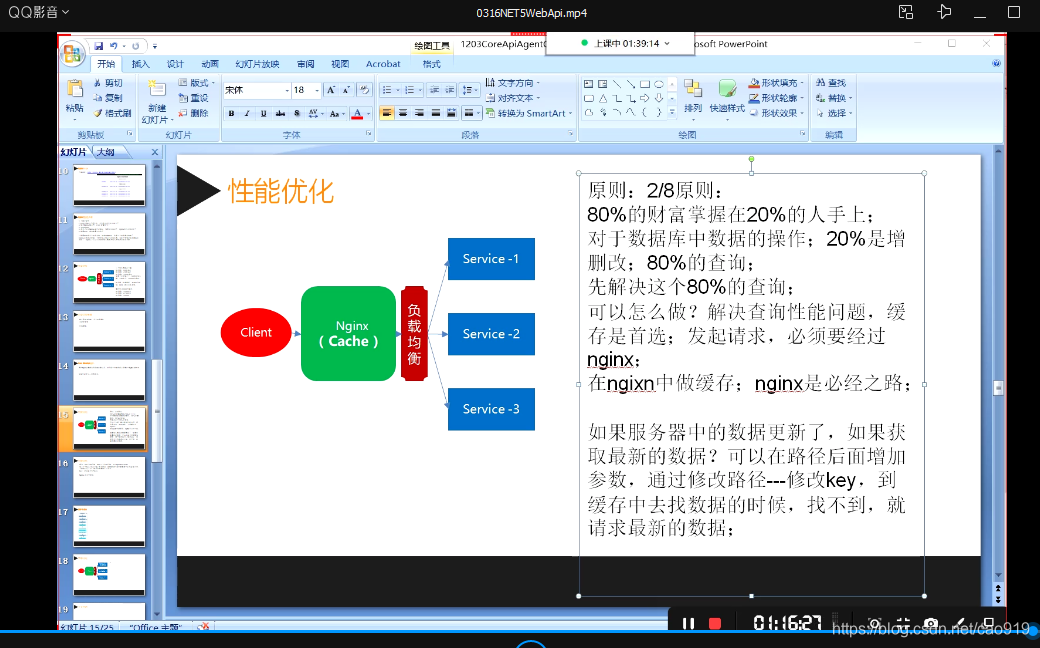Viewport: 1040px width, 648px height.
Task: Pause the recording with the pause button
Action: pyautogui.click(x=688, y=624)
